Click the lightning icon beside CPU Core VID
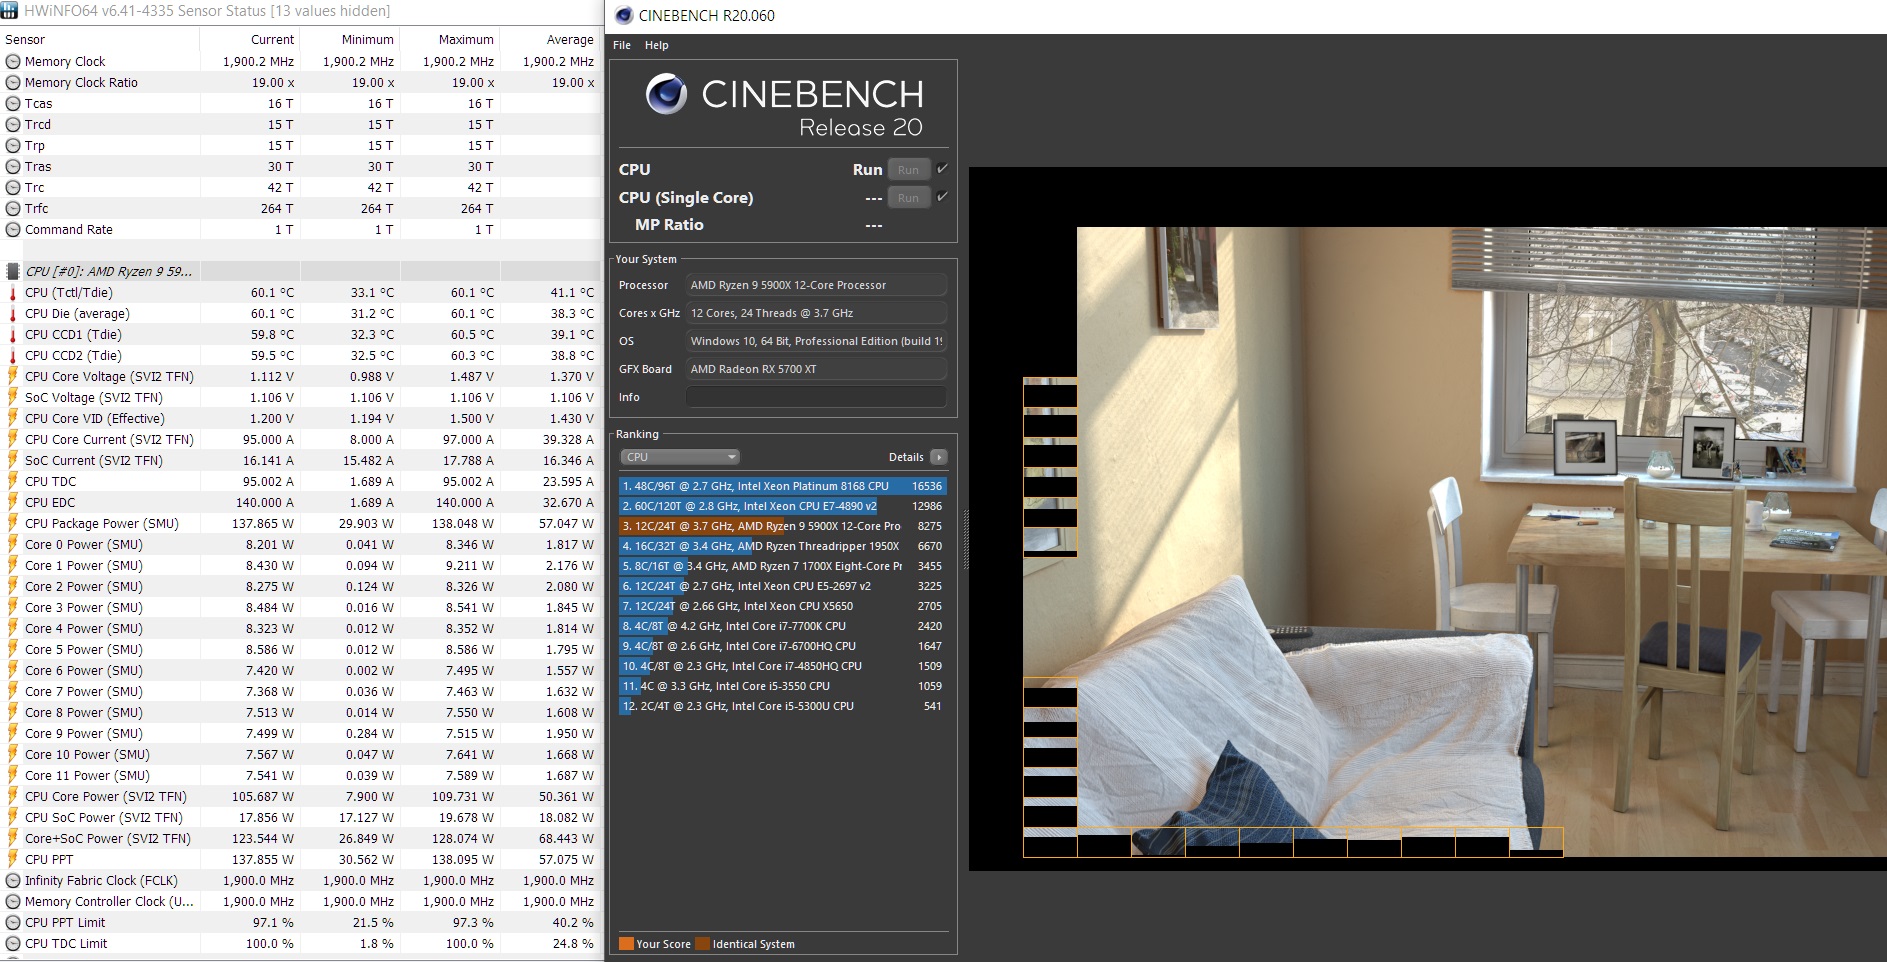The height and width of the screenshot is (962, 1887). click(x=13, y=419)
